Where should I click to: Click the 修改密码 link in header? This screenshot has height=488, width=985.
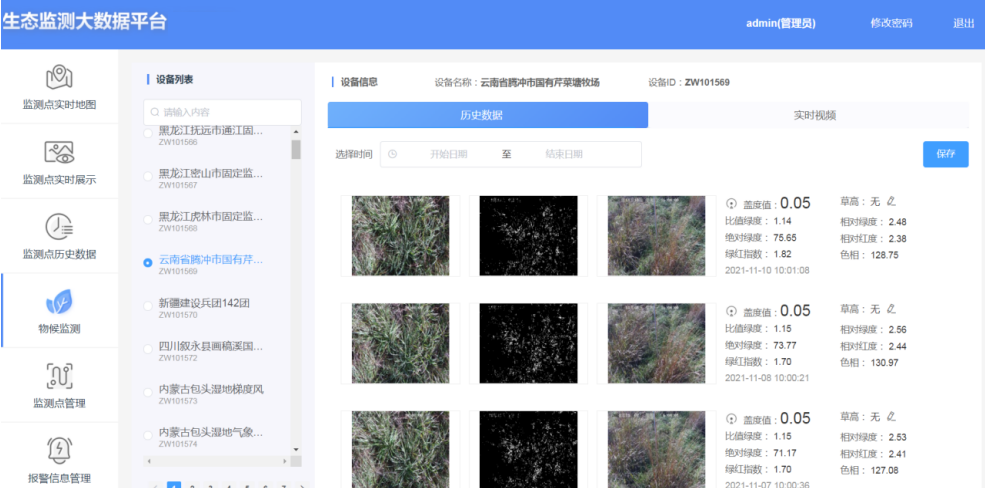pyautogui.click(x=891, y=23)
